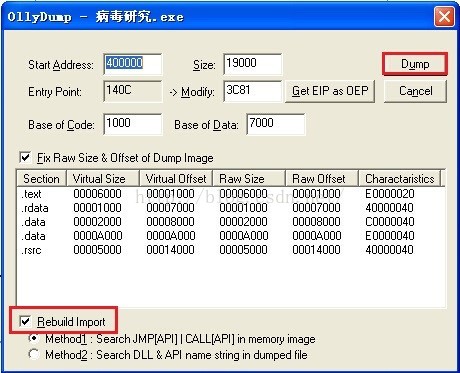Viewport: 460px width, 373px height.
Task: Click the Section column header
Action: point(42,178)
